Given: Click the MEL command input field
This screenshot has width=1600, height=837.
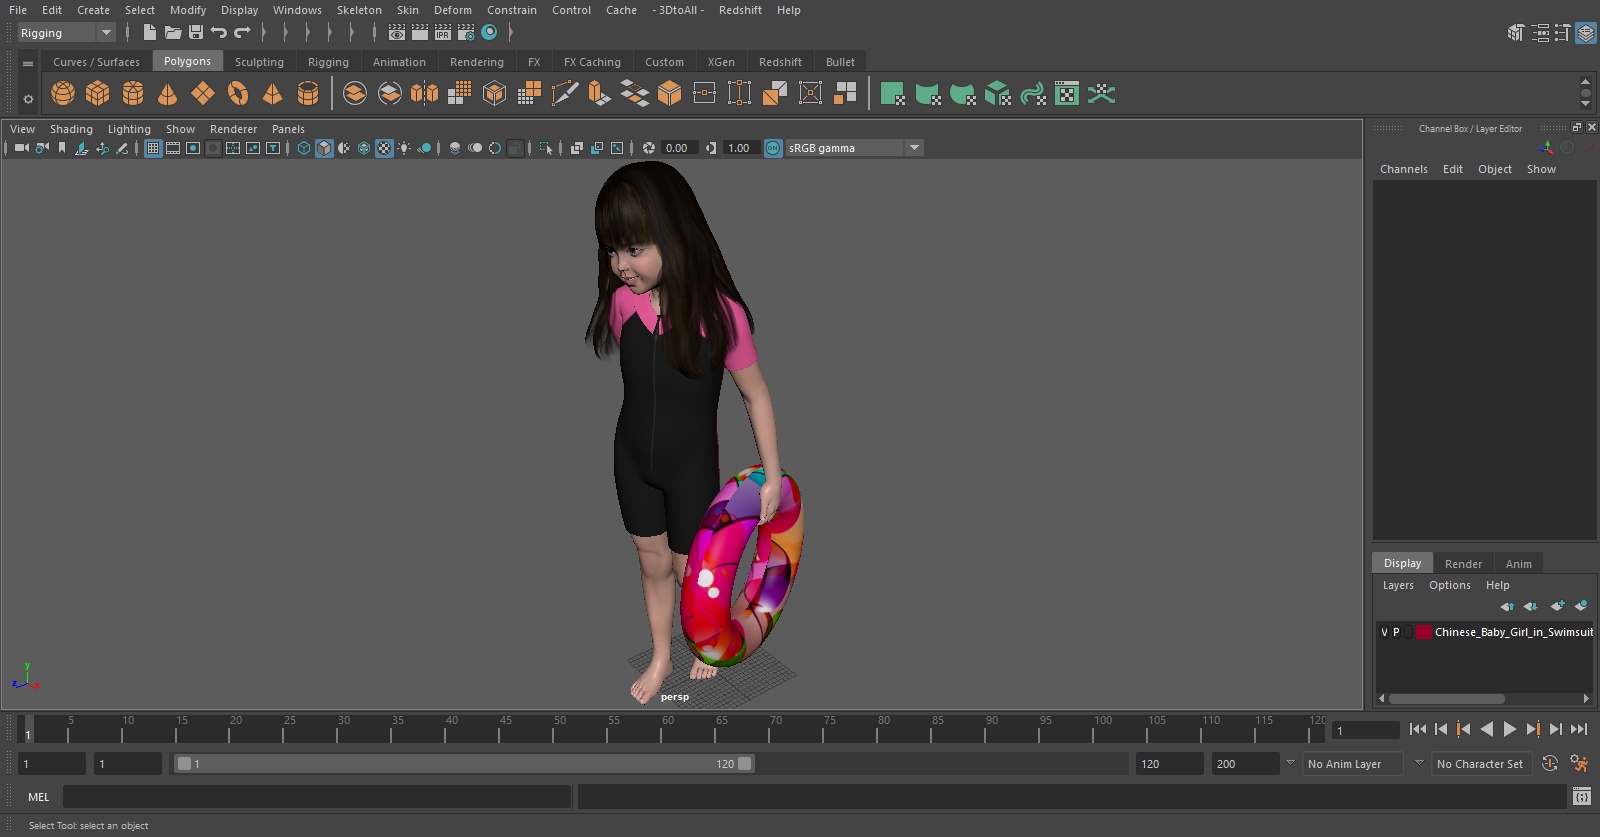Looking at the screenshot, I should pos(316,797).
